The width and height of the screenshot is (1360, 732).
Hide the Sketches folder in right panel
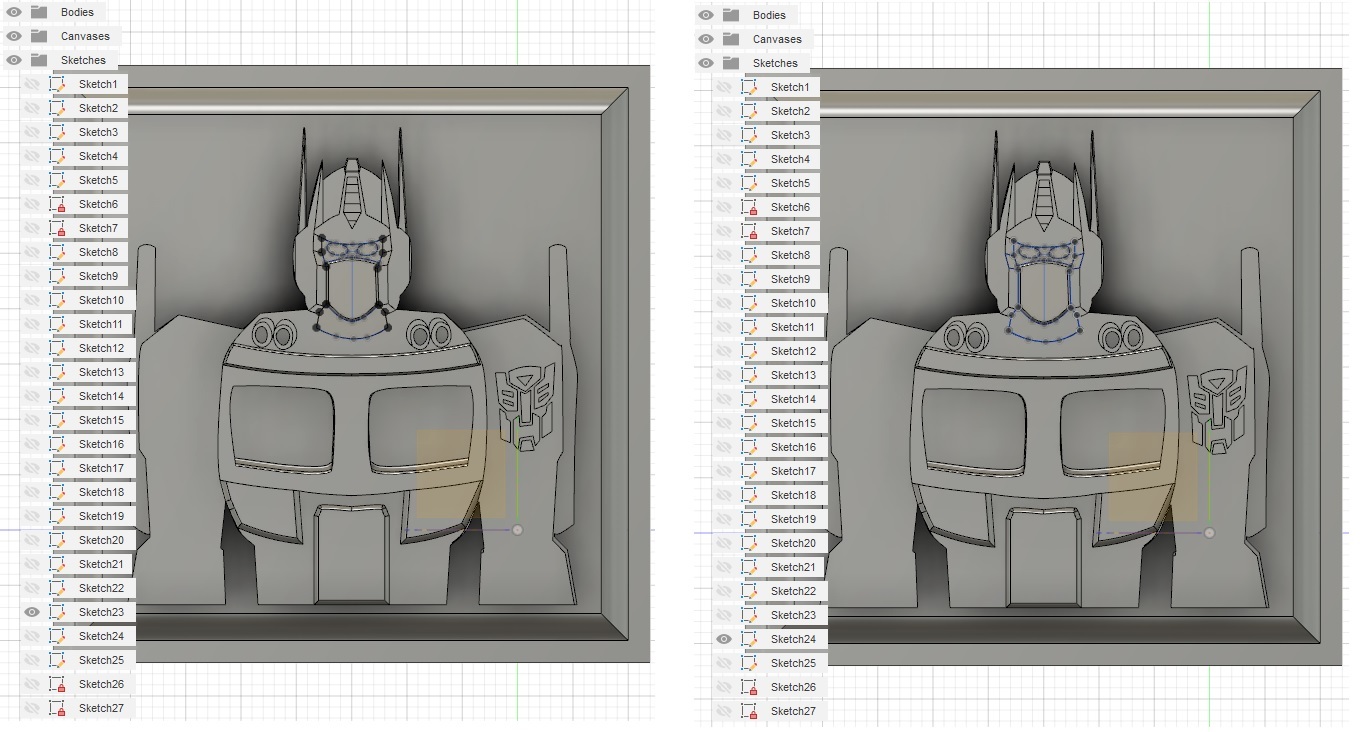coord(705,63)
